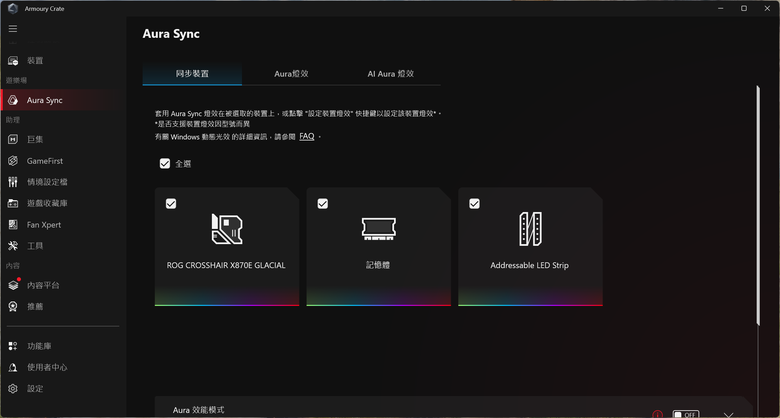This screenshot has width=780, height=418.
Task: Click the 內容 section label in sidebar
Action: [x=13, y=266]
